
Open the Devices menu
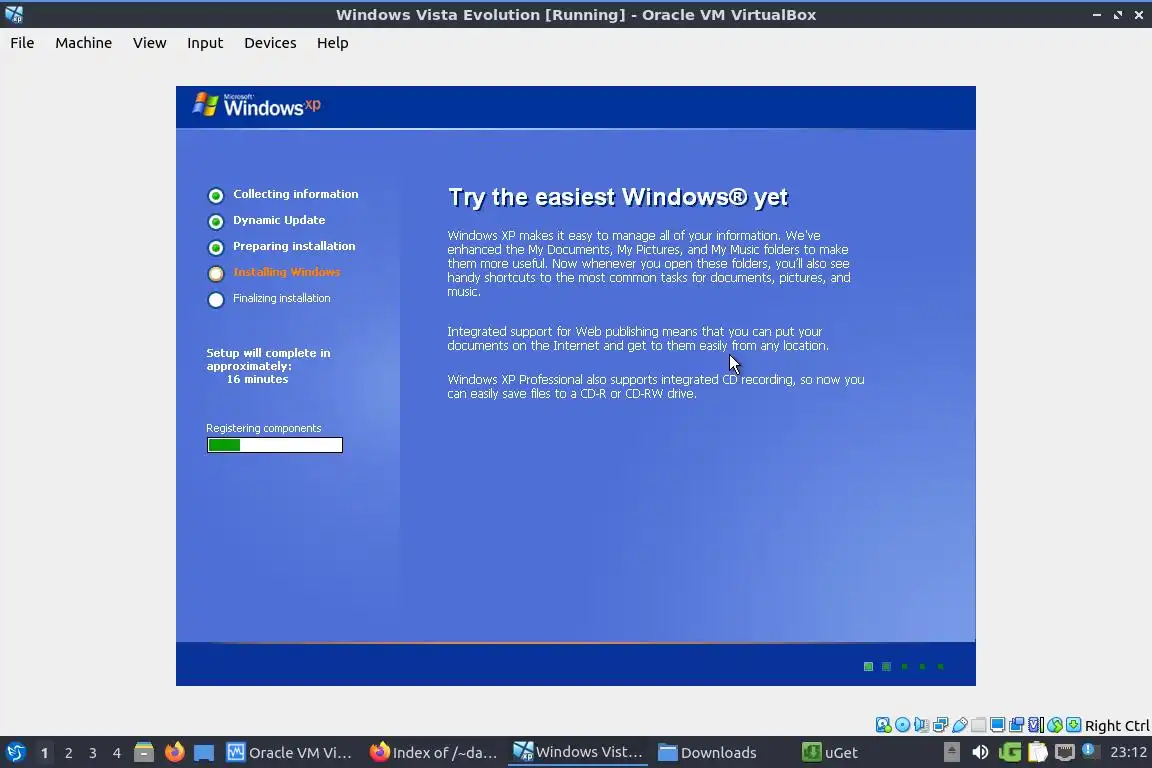coord(270,43)
